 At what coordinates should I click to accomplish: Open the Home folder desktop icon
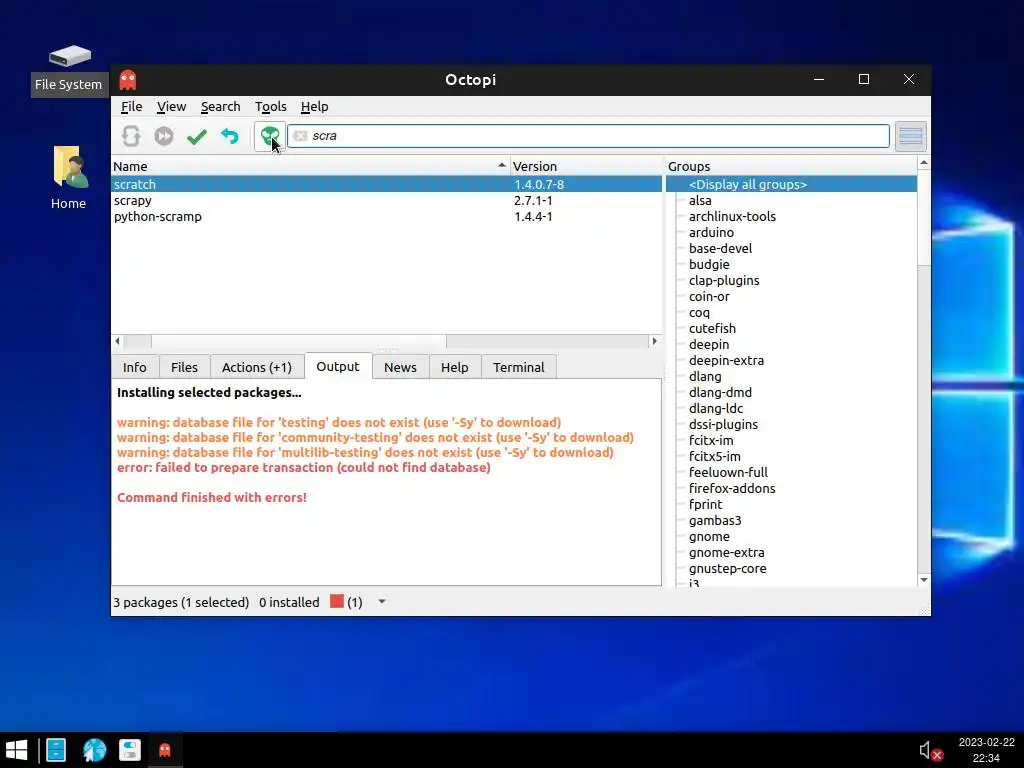pos(69,178)
